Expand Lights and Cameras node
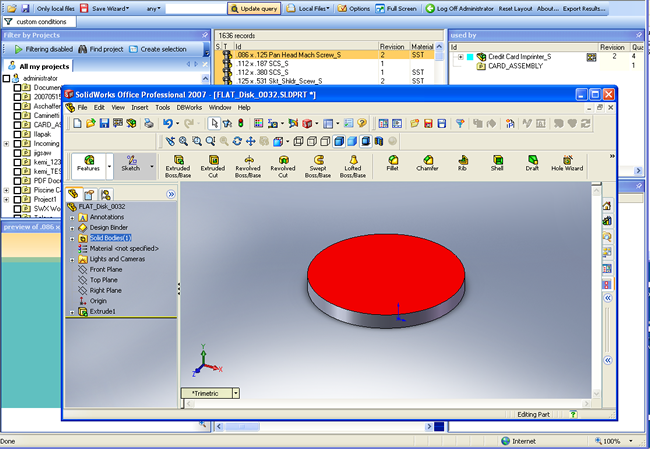Screen dimensions: 650x449 tap(72, 260)
